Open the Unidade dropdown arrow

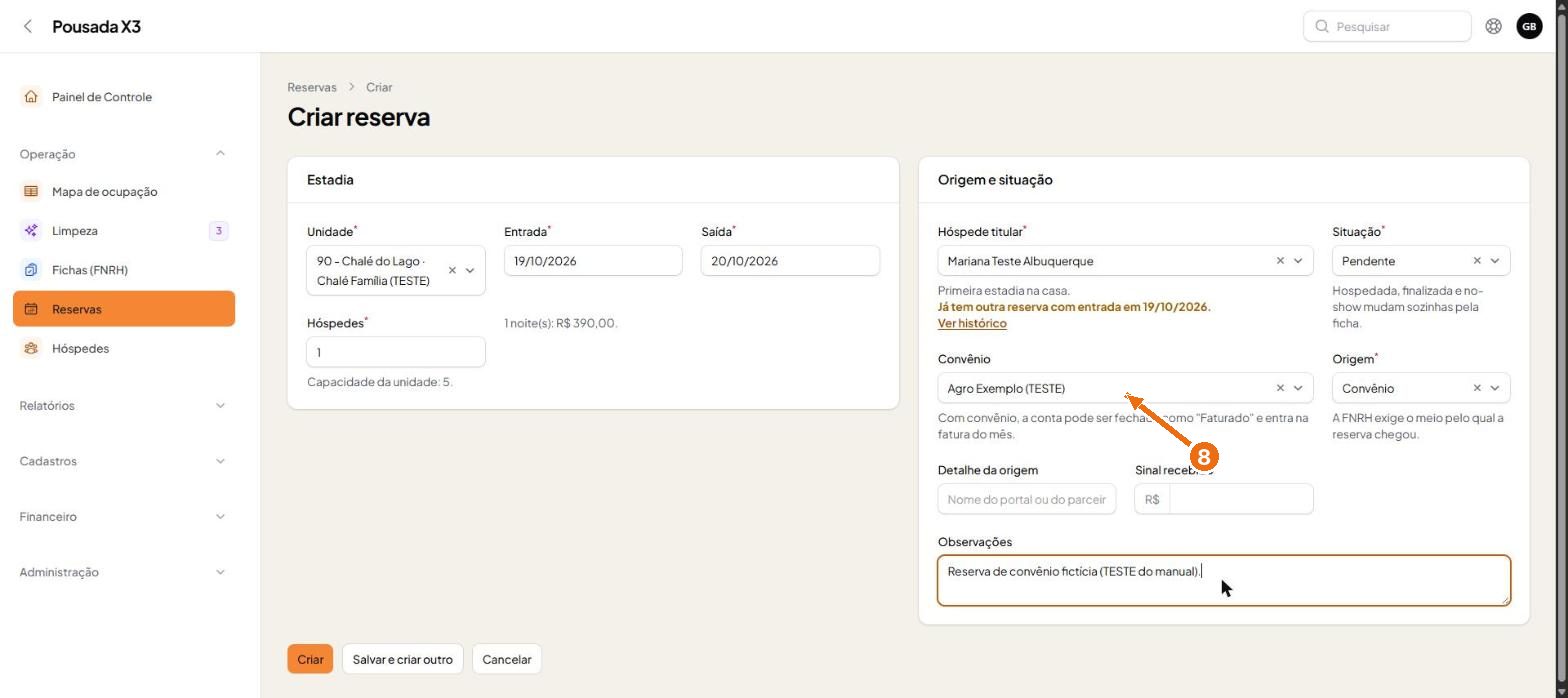point(470,270)
